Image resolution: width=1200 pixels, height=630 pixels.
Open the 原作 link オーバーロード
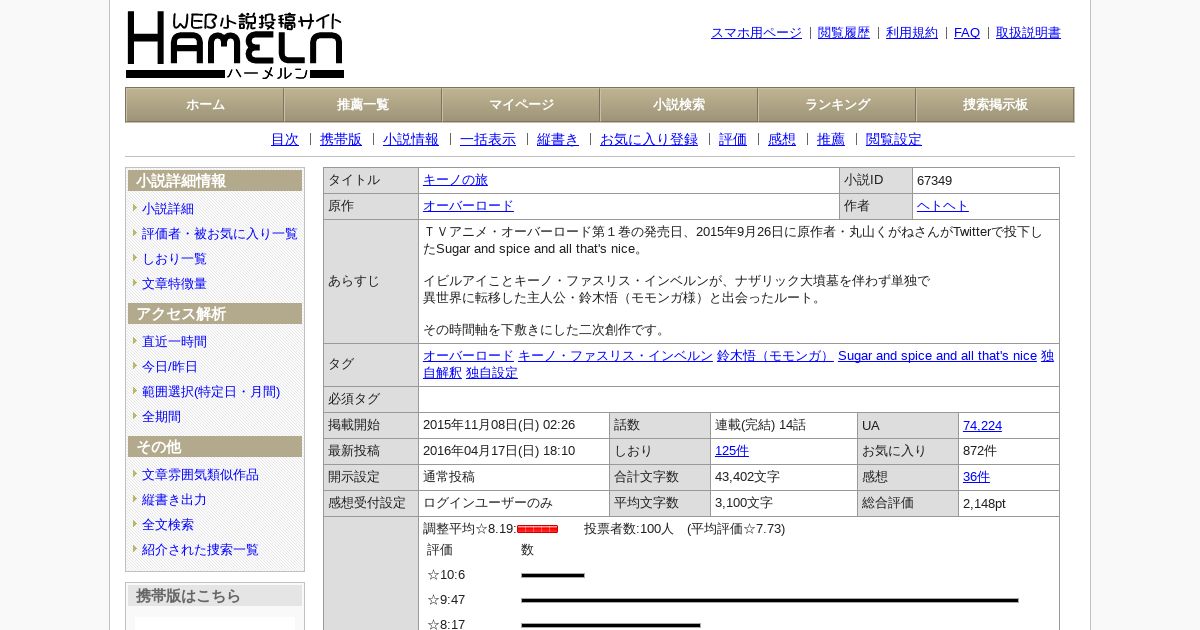click(x=468, y=206)
